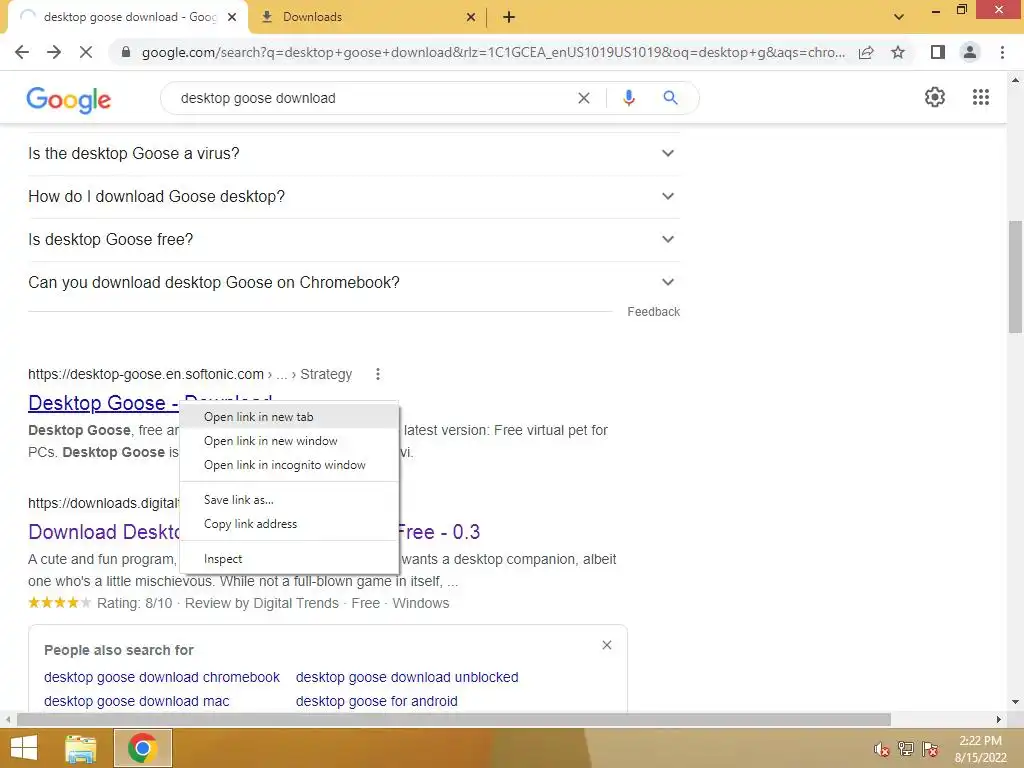Go back using the browser back arrow
The height and width of the screenshot is (768, 1024).
[22, 52]
